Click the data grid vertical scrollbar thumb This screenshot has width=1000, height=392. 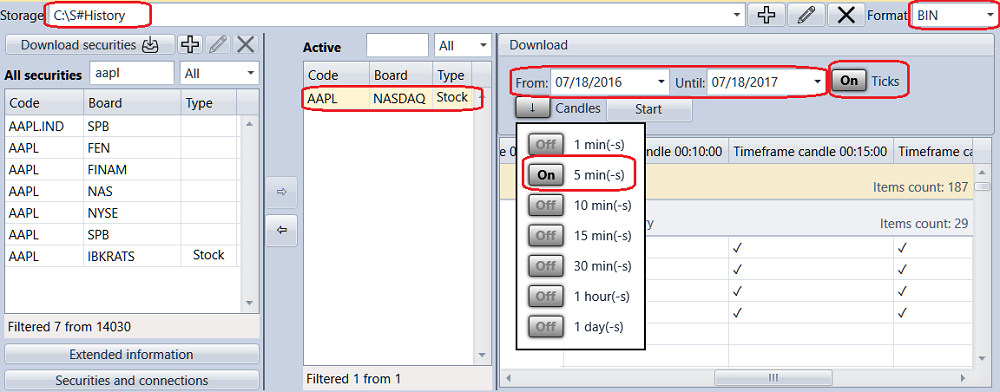(982, 186)
